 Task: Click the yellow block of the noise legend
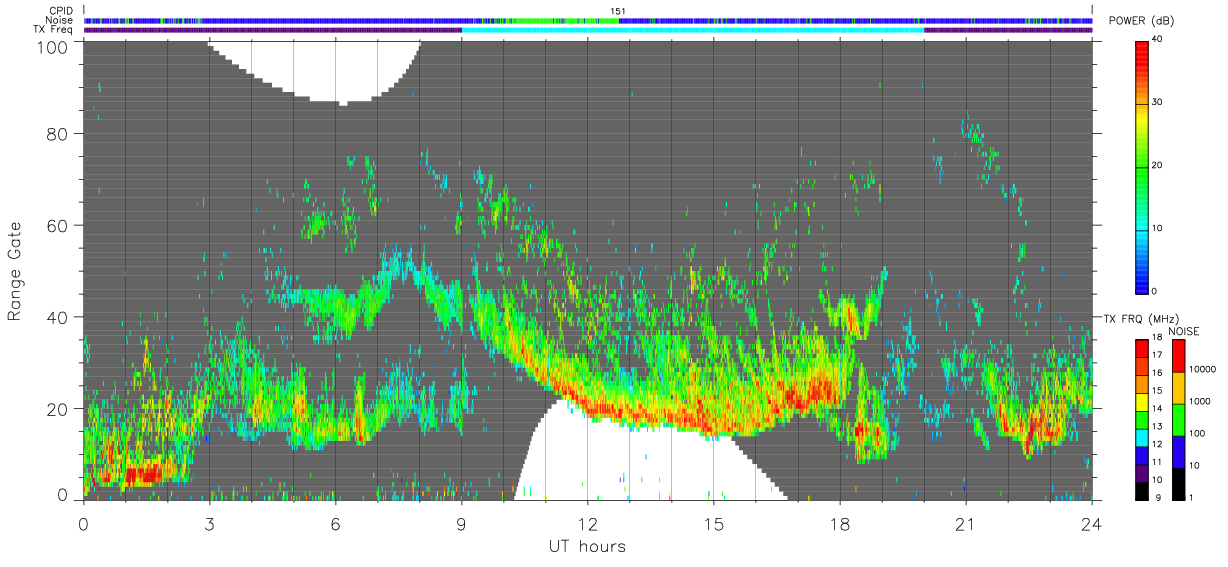pos(1180,388)
